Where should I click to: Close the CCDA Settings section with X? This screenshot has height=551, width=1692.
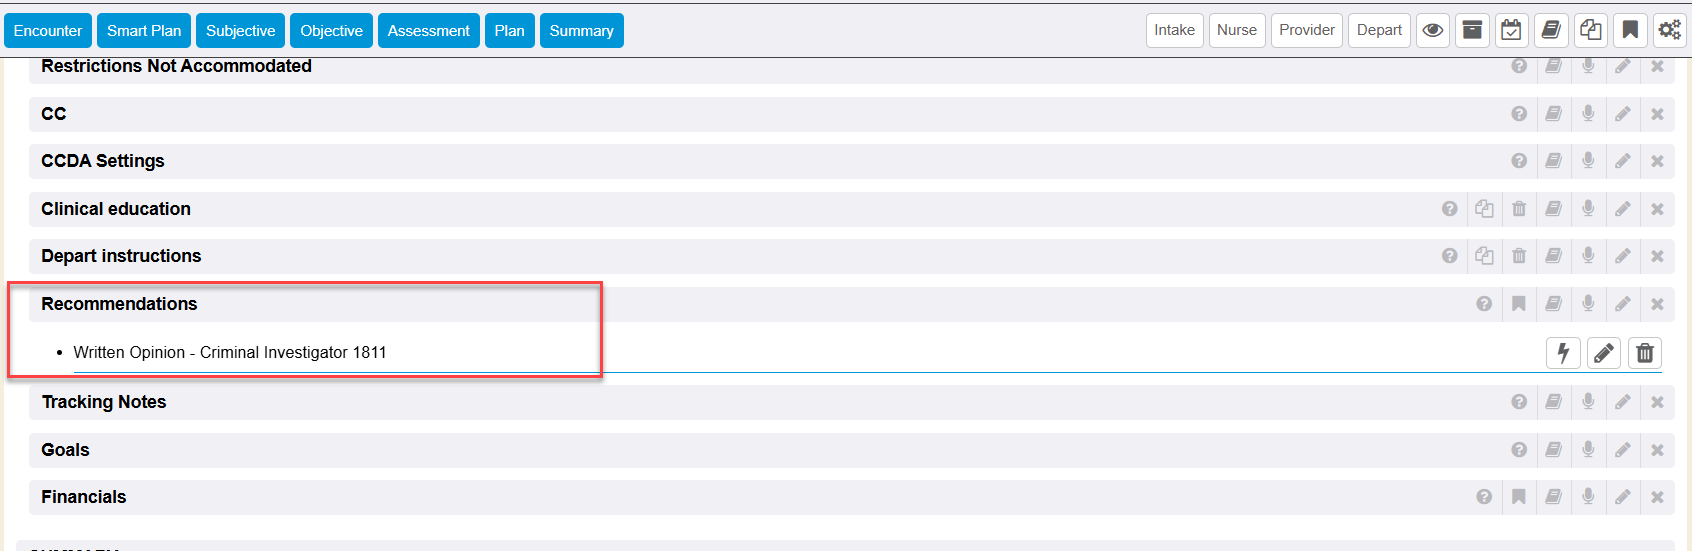tap(1657, 161)
